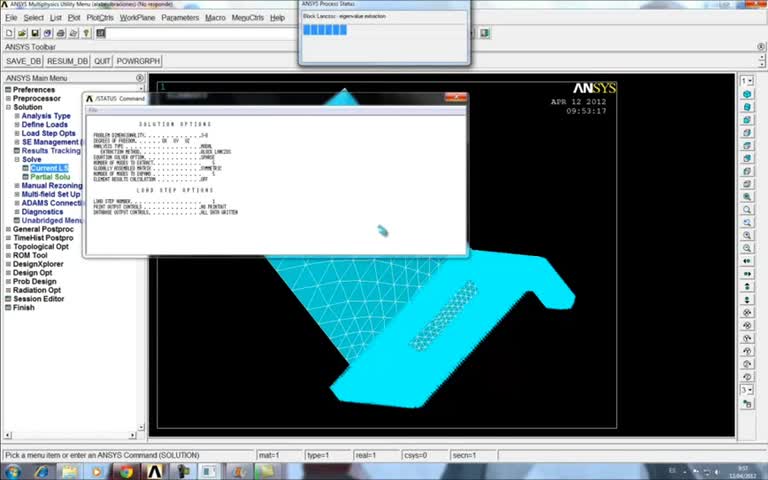This screenshot has height=480, width=768.
Task: Click the SAVE_DB toolbar button
Action: [23, 61]
